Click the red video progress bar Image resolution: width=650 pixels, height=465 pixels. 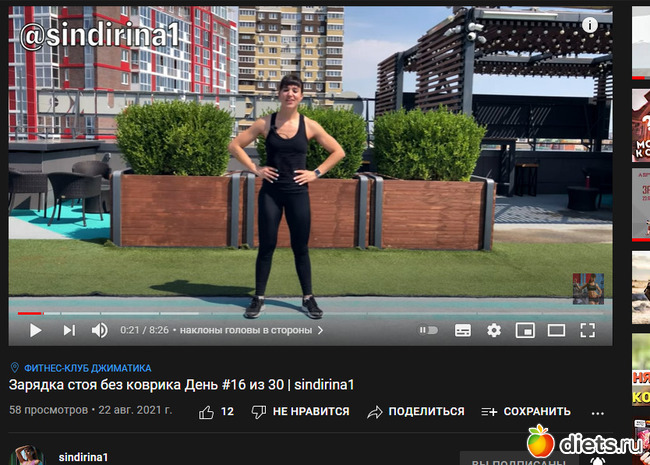click(x=29, y=313)
